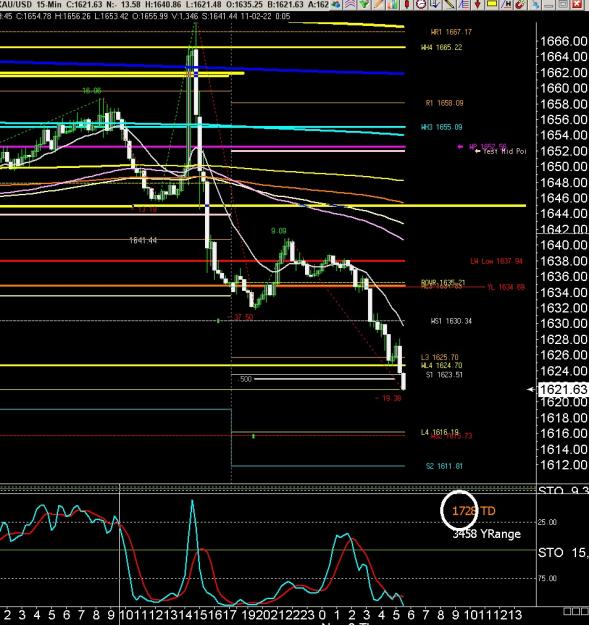Click the red stacked chevrons toolbar icon

tap(350, 4)
